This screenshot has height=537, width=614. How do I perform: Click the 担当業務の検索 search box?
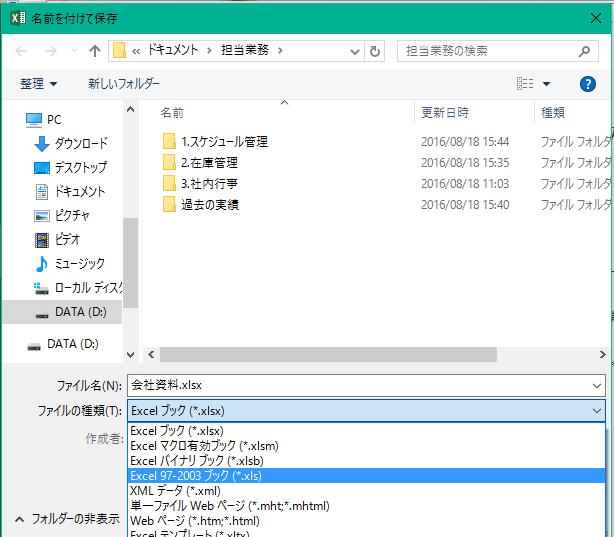pyautogui.click(x=497, y=51)
